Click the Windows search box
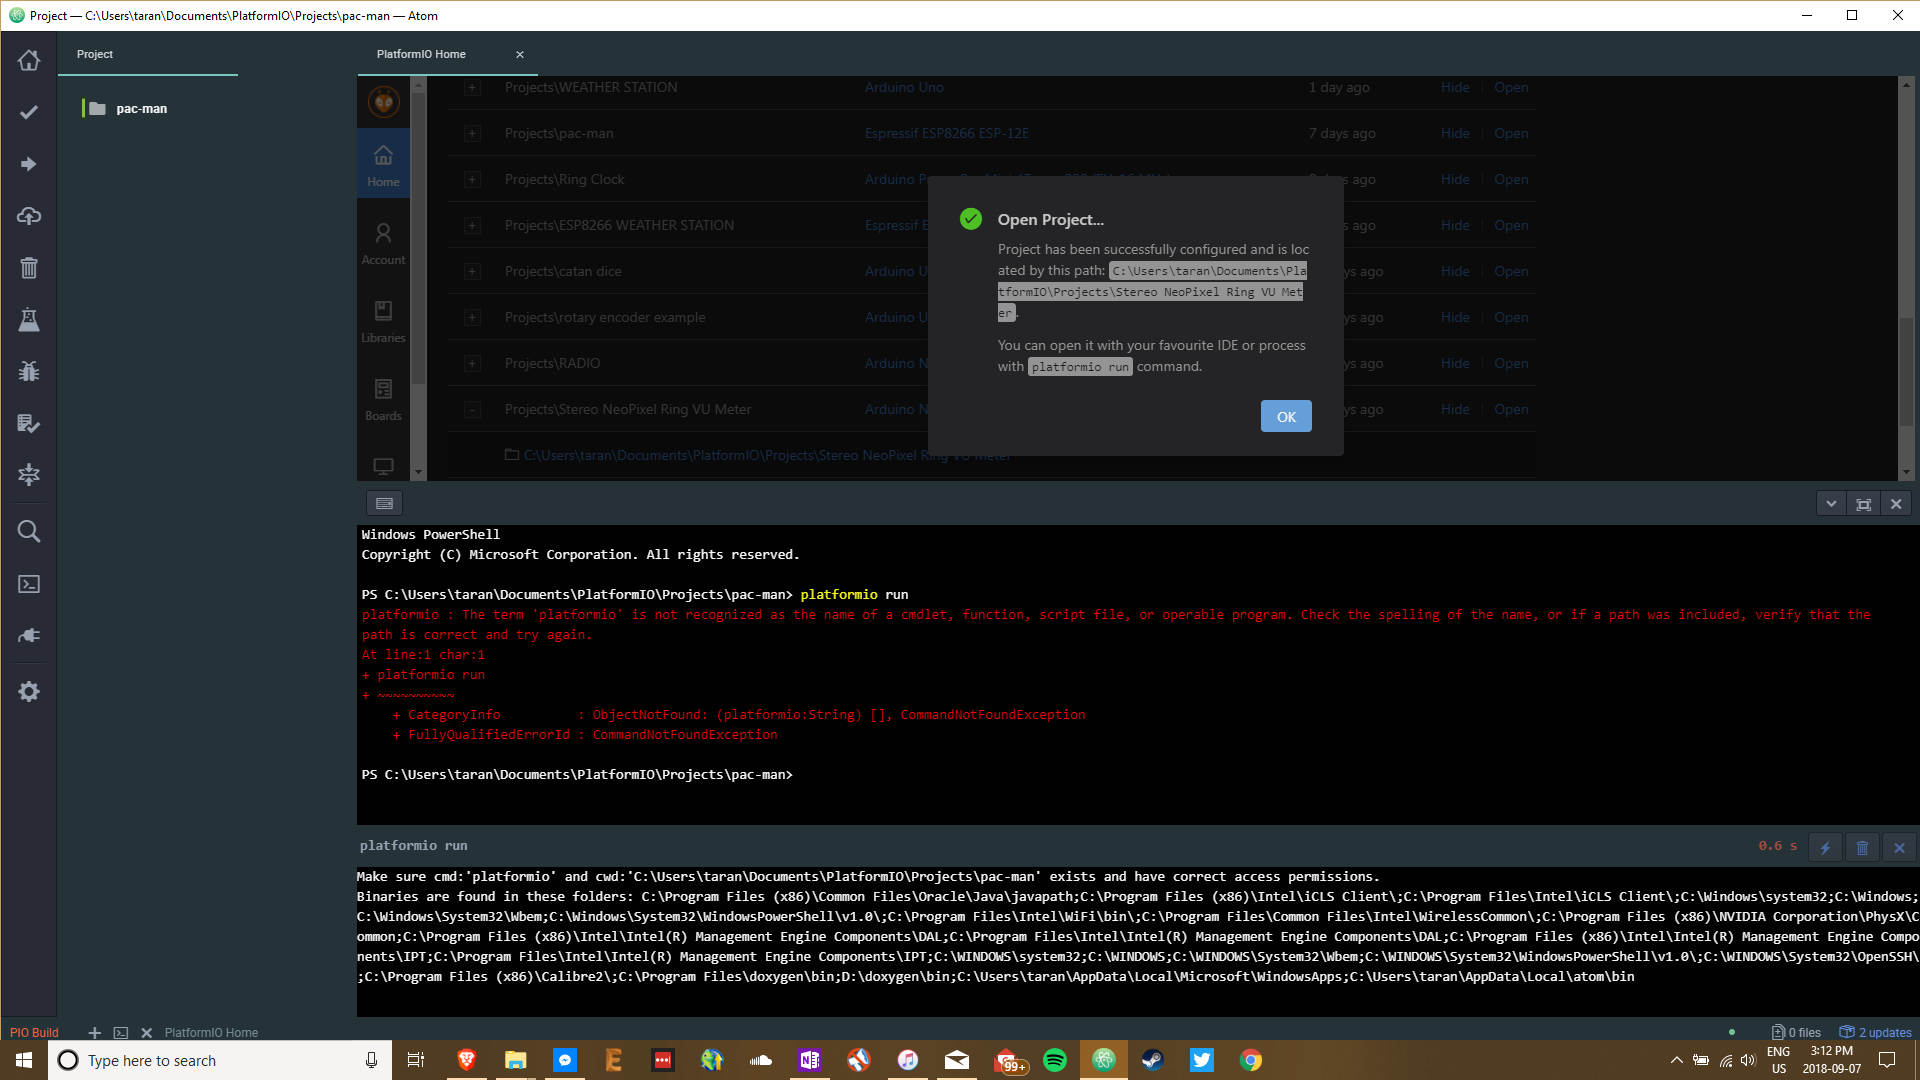The height and width of the screenshot is (1080, 1920). [x=218, y=1060]
